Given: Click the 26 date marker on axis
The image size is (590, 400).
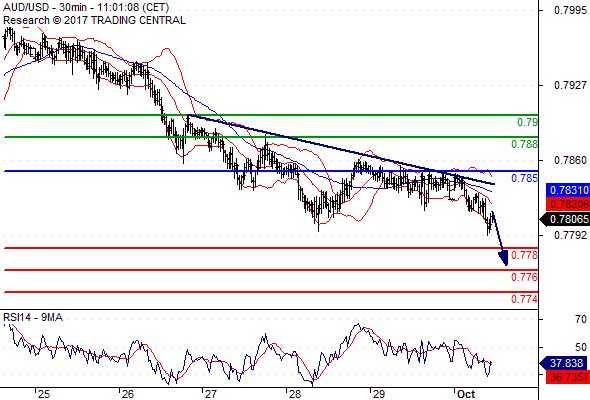Looking at the screenshot, I should [x=128, y=394].
